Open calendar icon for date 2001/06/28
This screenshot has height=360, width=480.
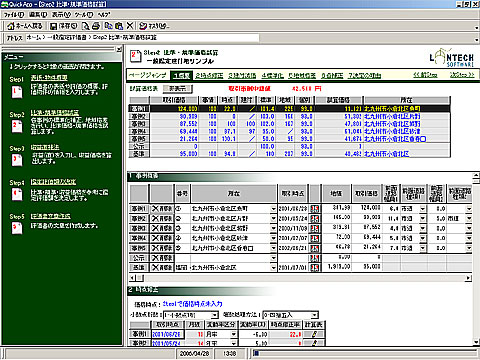point(315,209)
